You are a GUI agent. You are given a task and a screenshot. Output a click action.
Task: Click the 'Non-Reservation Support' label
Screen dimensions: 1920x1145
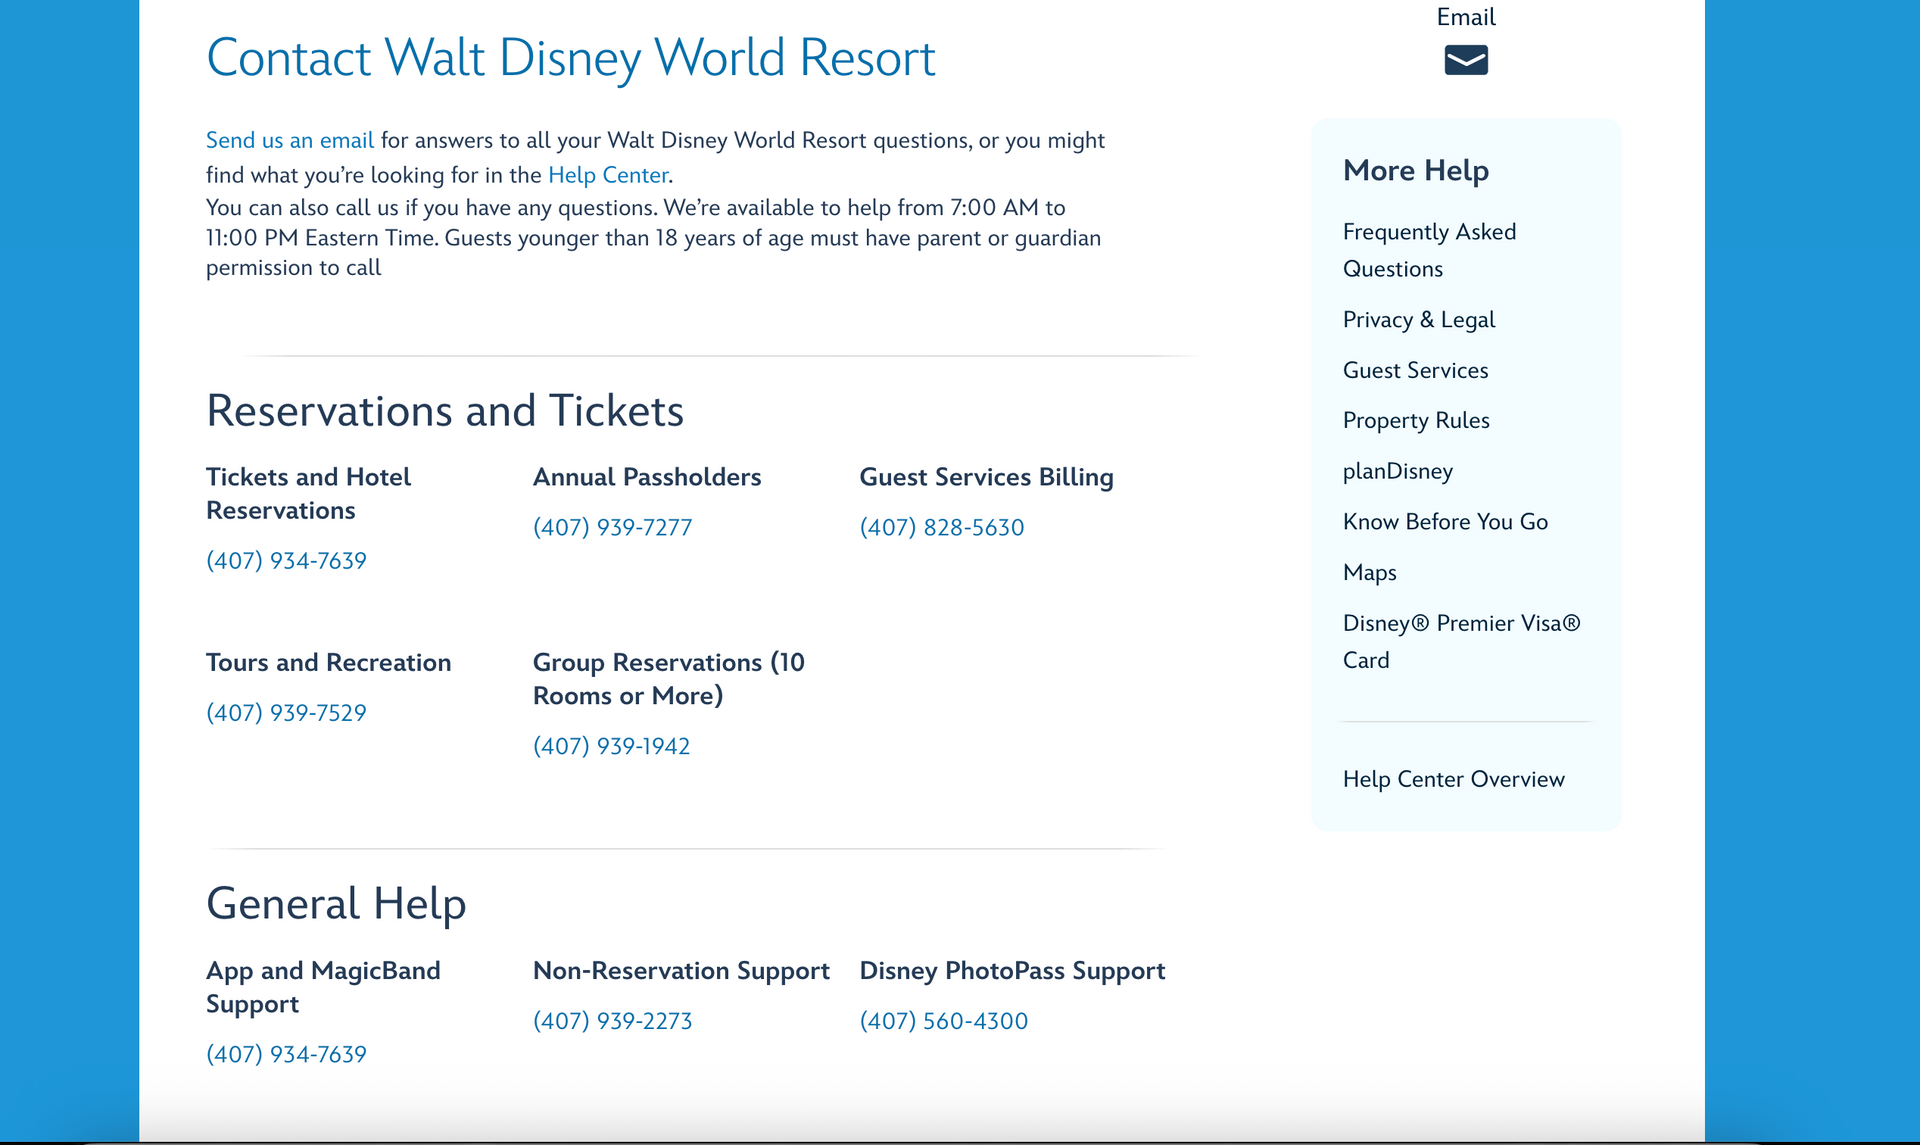pos(681,971)
